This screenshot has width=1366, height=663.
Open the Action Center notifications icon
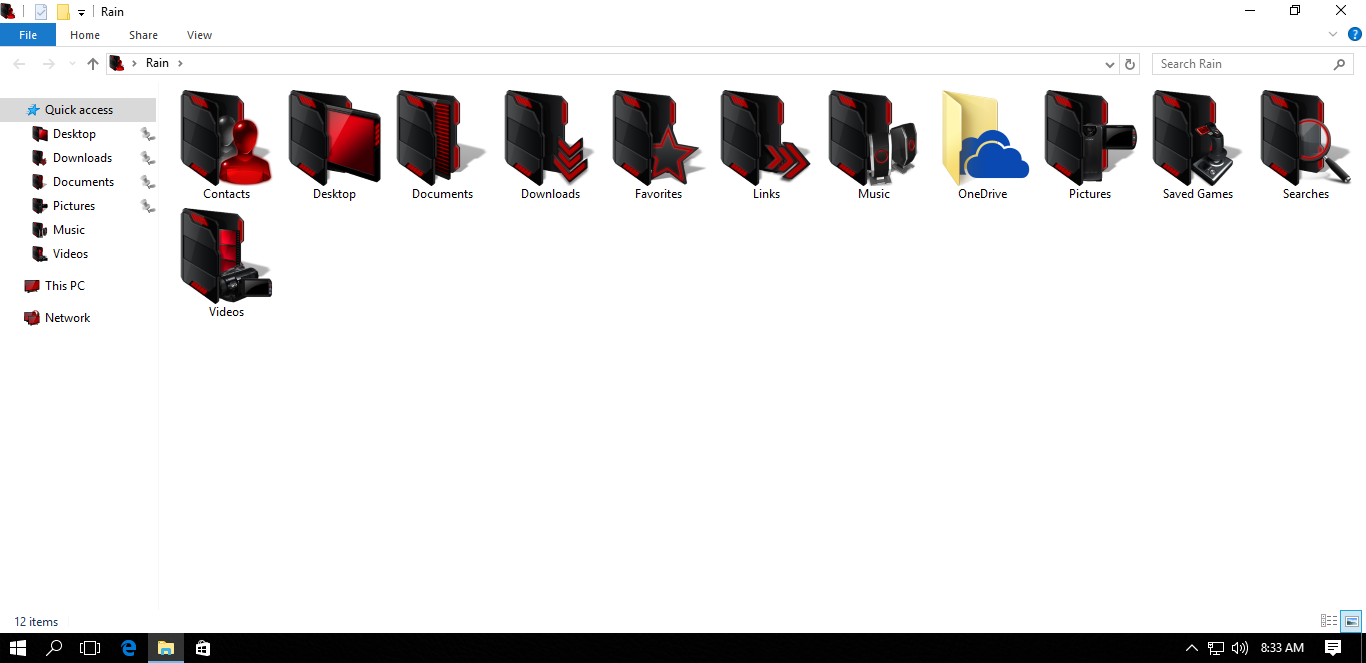pyautogui.click(x=1333, y=648)
